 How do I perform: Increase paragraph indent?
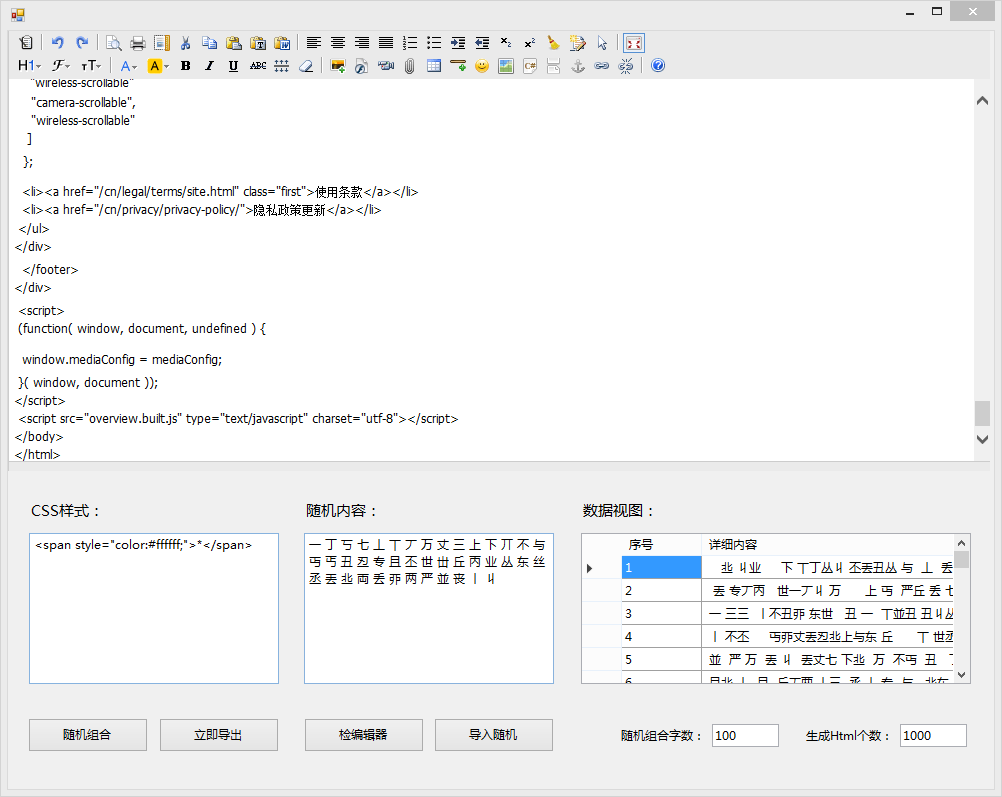[458, 43]
